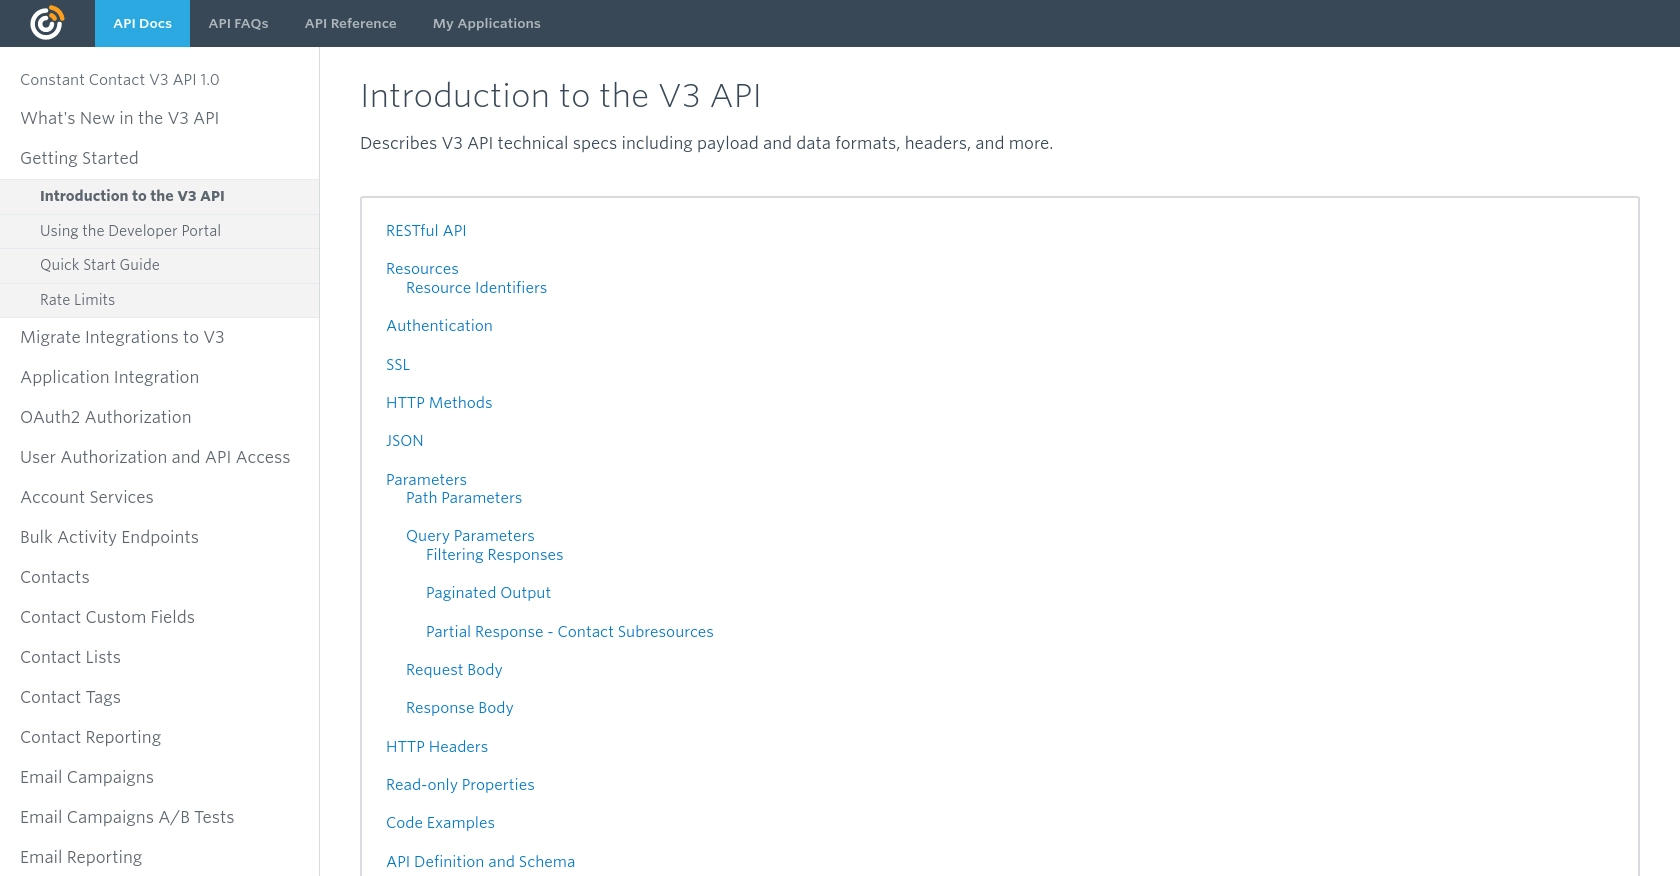Open Email Campaigns A/B Tests section

(127, 818)
